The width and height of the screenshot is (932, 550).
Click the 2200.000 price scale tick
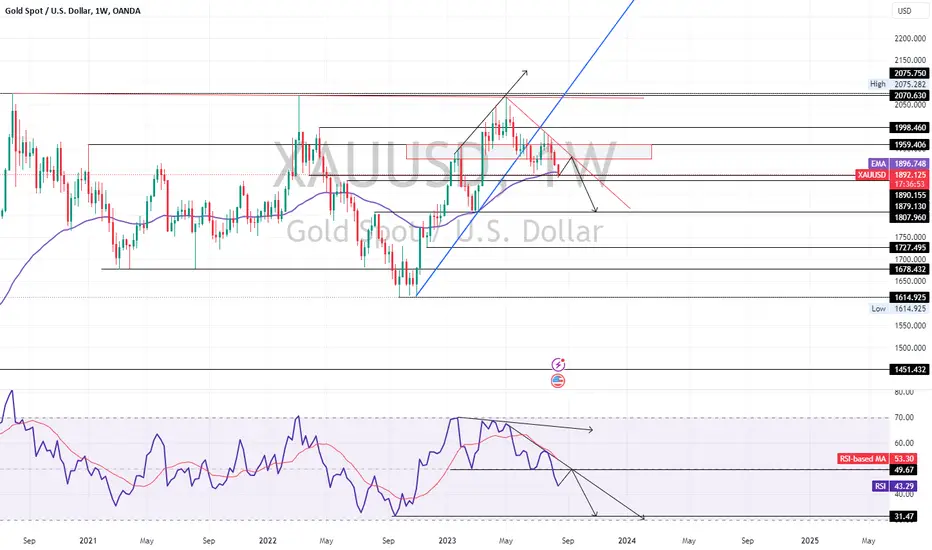point(910,39)
